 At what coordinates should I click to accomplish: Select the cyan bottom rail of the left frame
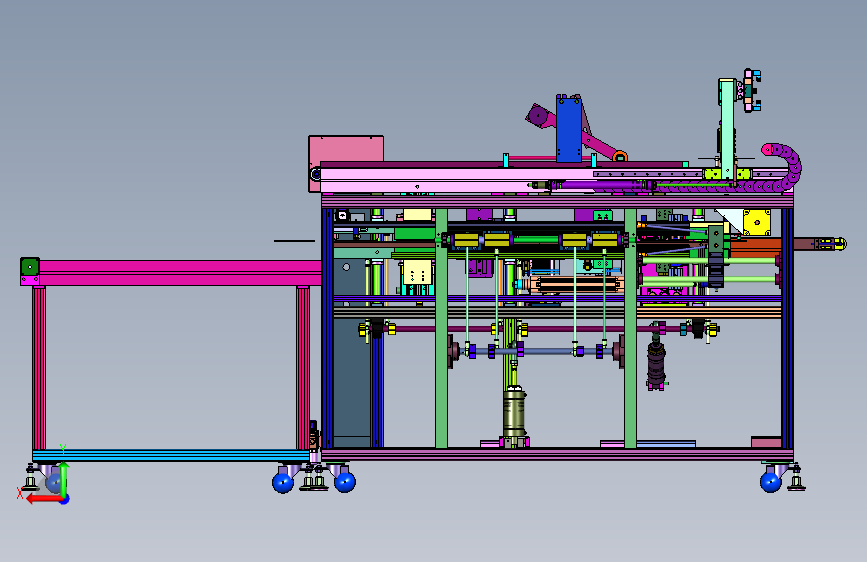(171, 455)
